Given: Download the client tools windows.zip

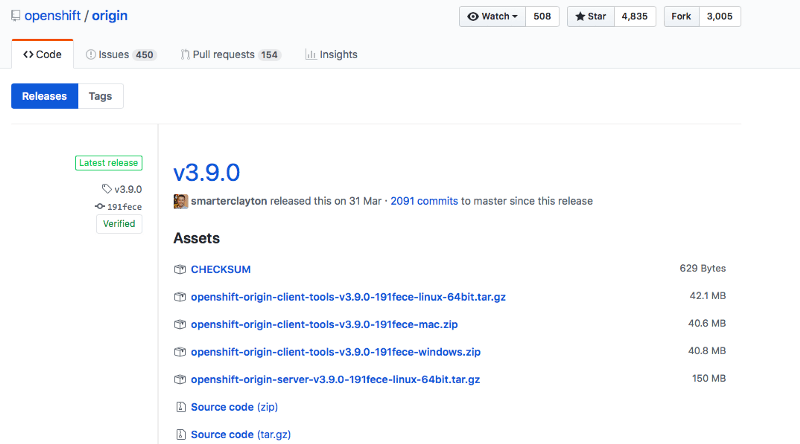Looking at the screenshot, I should [x=336, y=352].
